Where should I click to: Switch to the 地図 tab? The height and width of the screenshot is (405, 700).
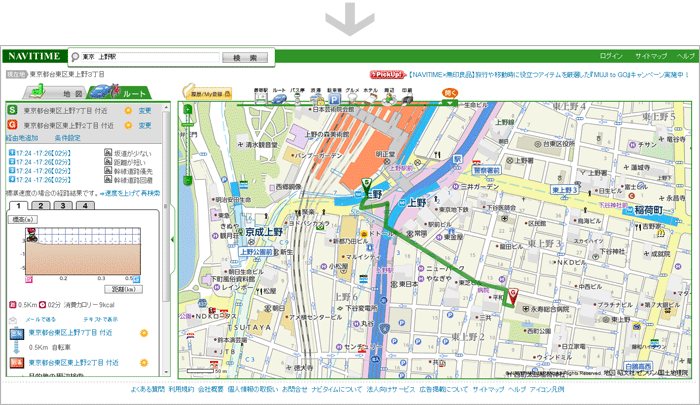[x=56, y=92]
